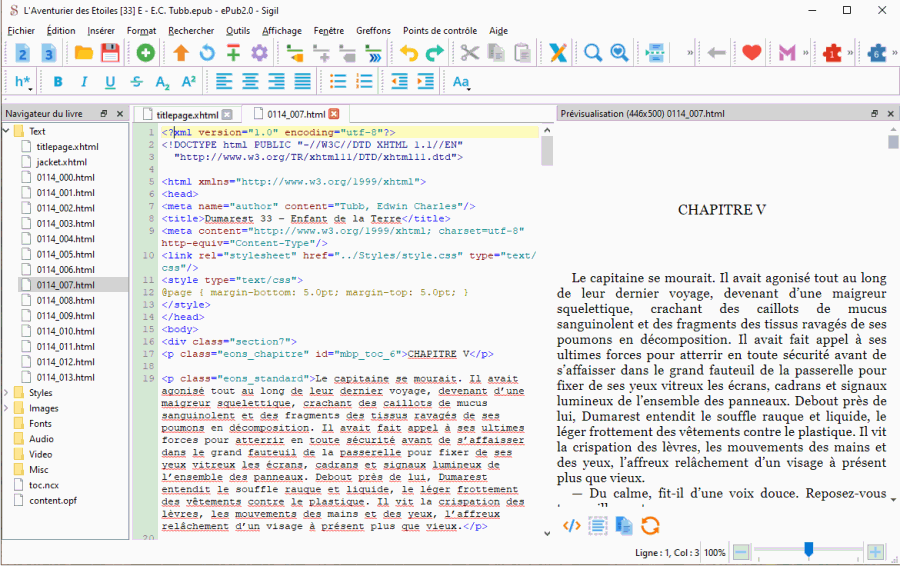Collapse the Text folder in book browser
900x566 pixels.
(x=6, y=131)
